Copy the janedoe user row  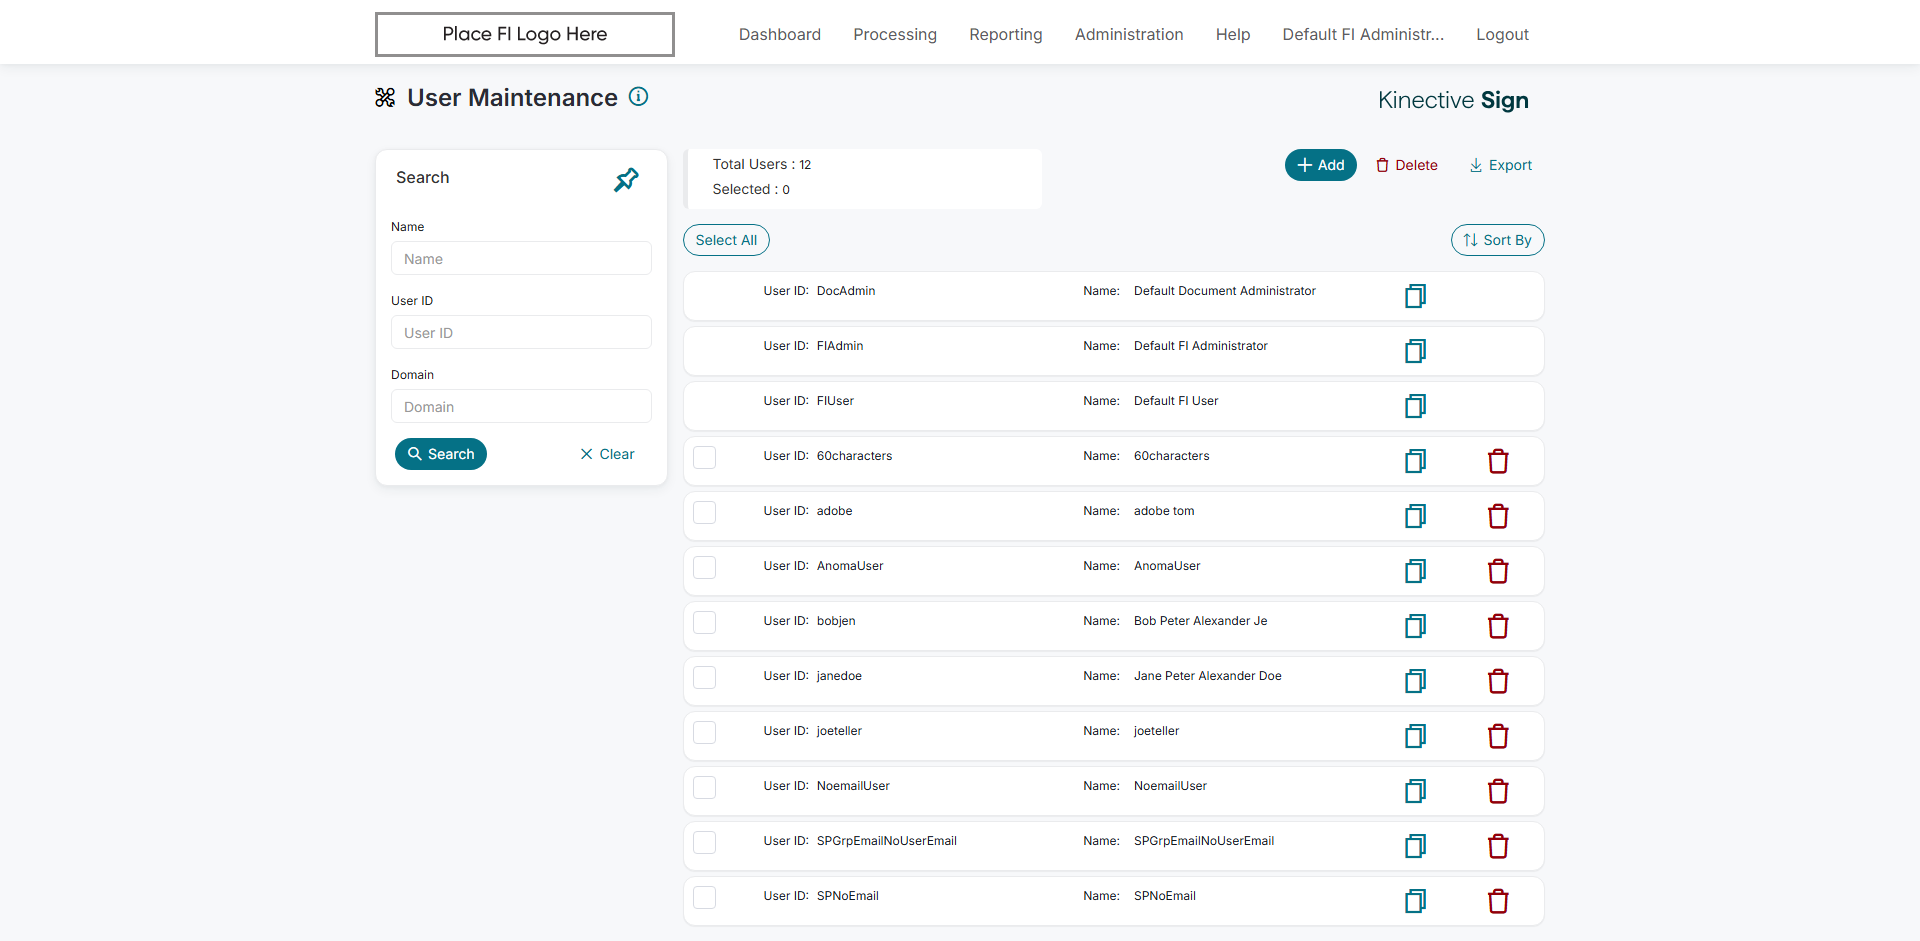1415,681
